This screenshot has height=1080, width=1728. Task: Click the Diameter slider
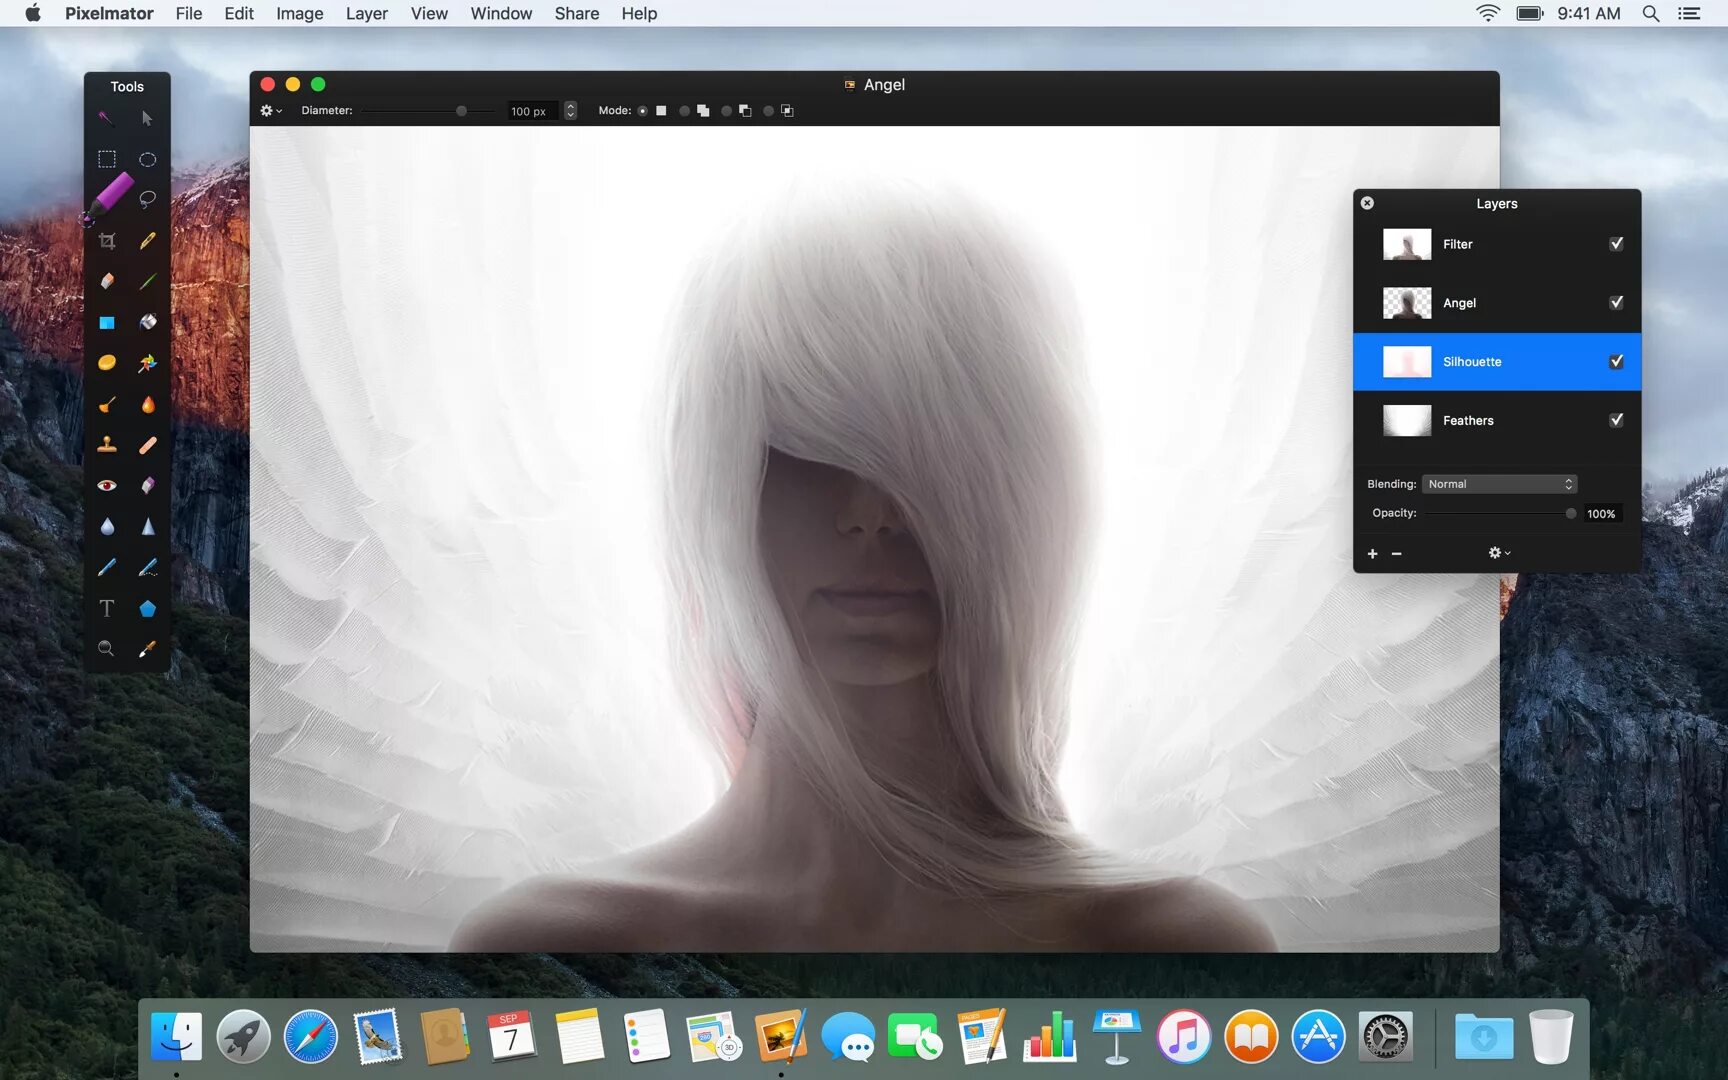(429, 111)
